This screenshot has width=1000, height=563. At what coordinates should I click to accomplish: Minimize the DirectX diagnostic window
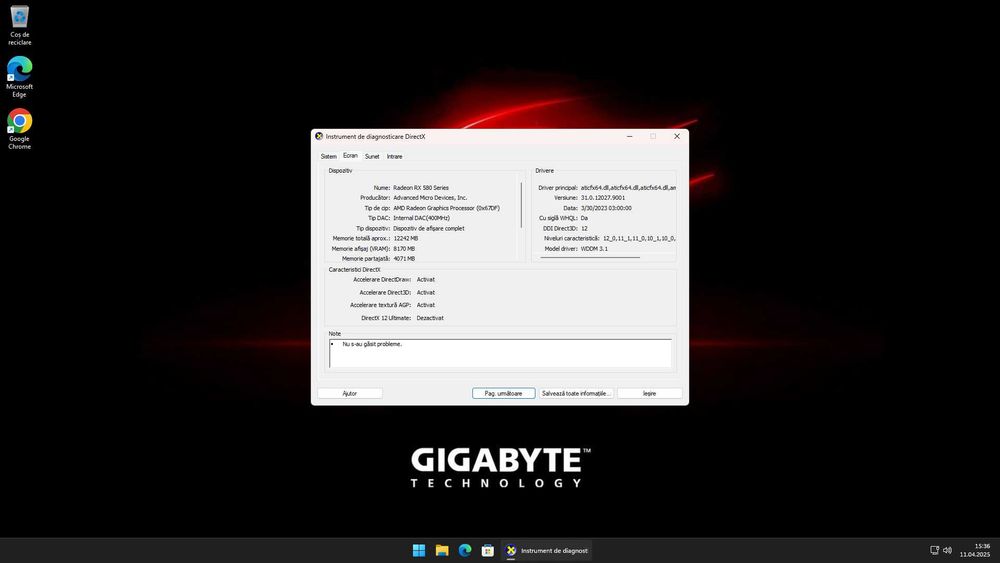(x=629, y=136)
